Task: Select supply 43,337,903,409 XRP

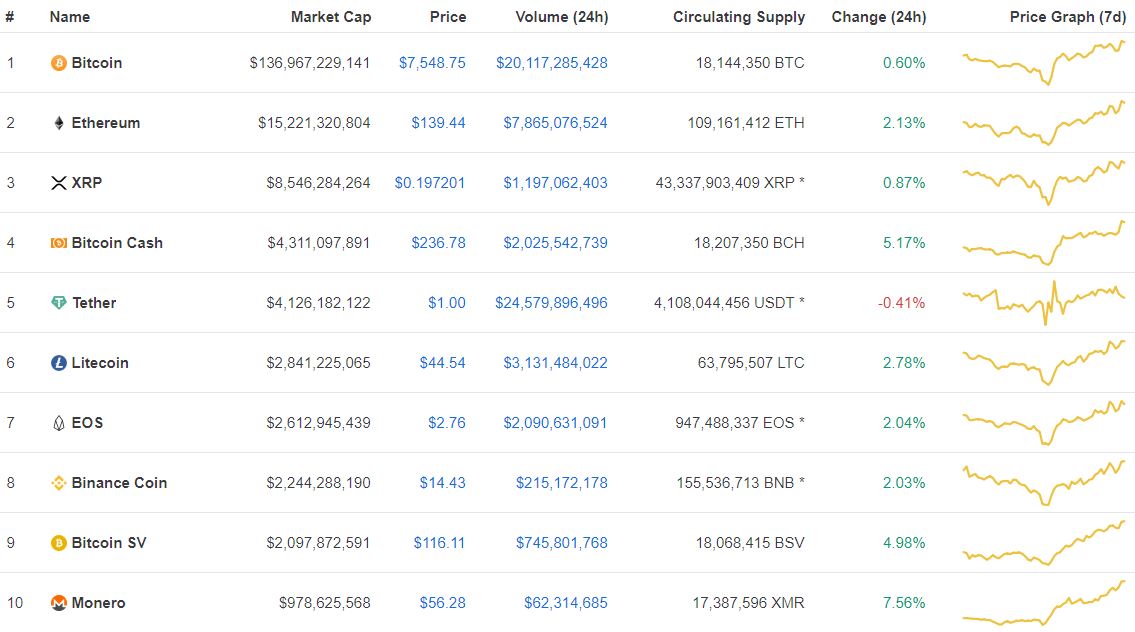Action: (730, 183)
